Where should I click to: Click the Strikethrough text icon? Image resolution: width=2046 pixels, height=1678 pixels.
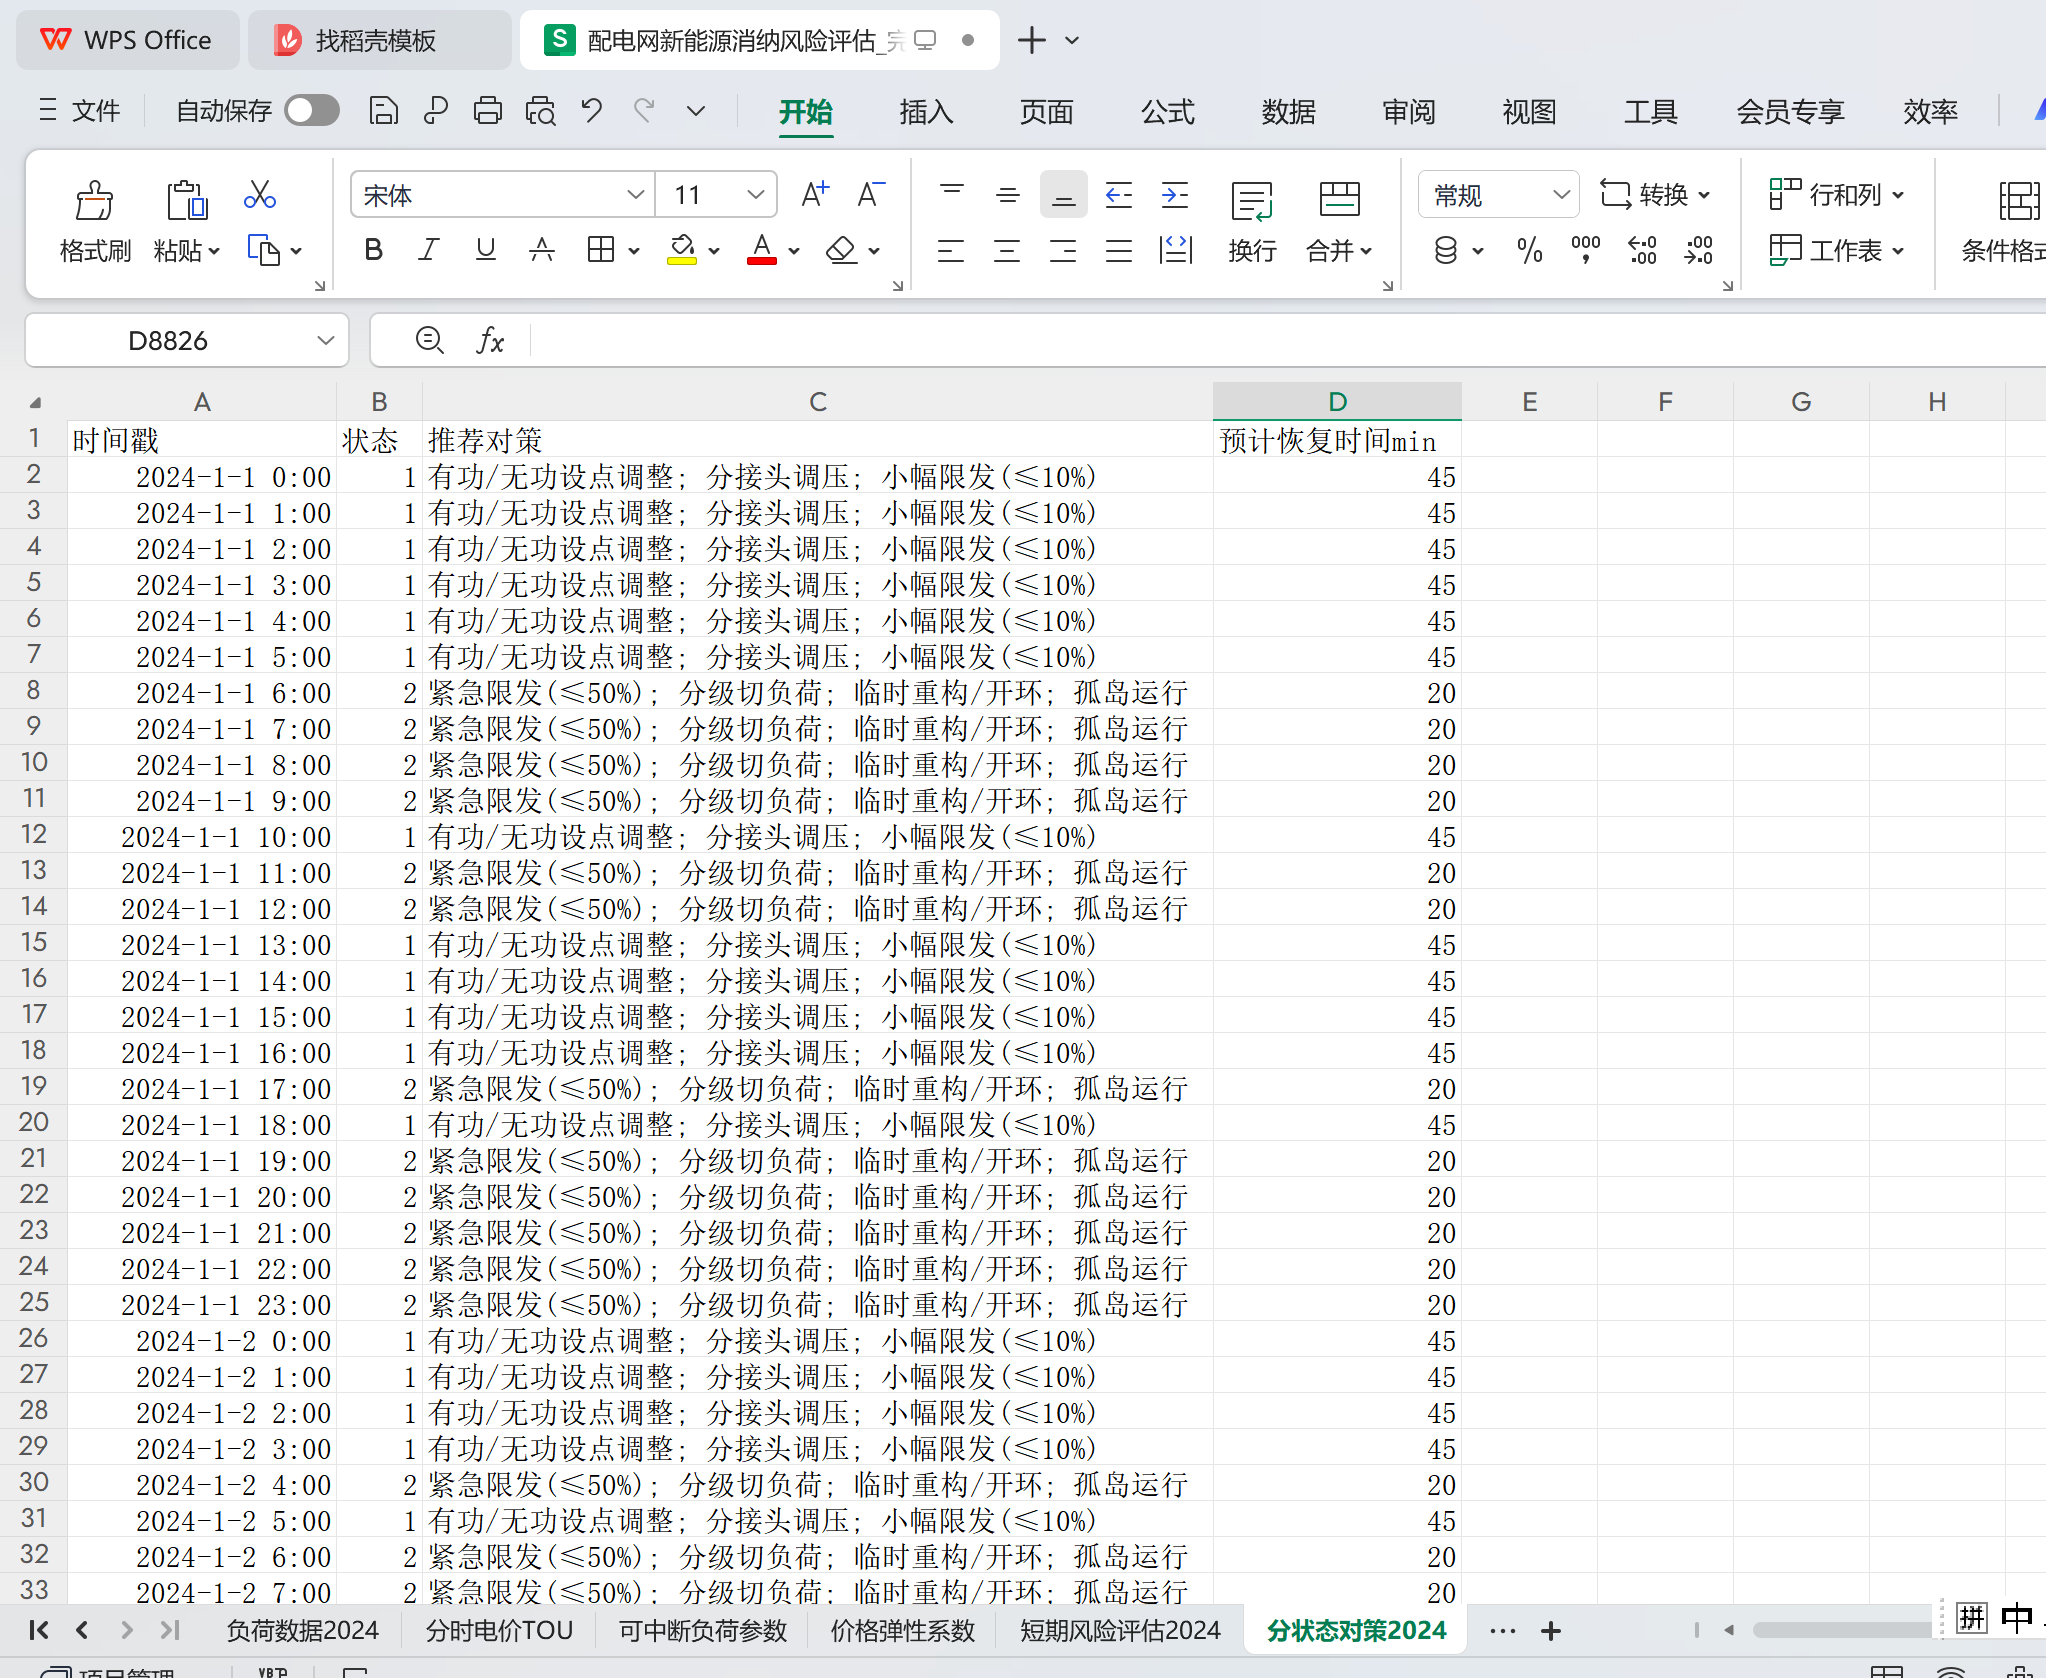(x=541, y=250)
